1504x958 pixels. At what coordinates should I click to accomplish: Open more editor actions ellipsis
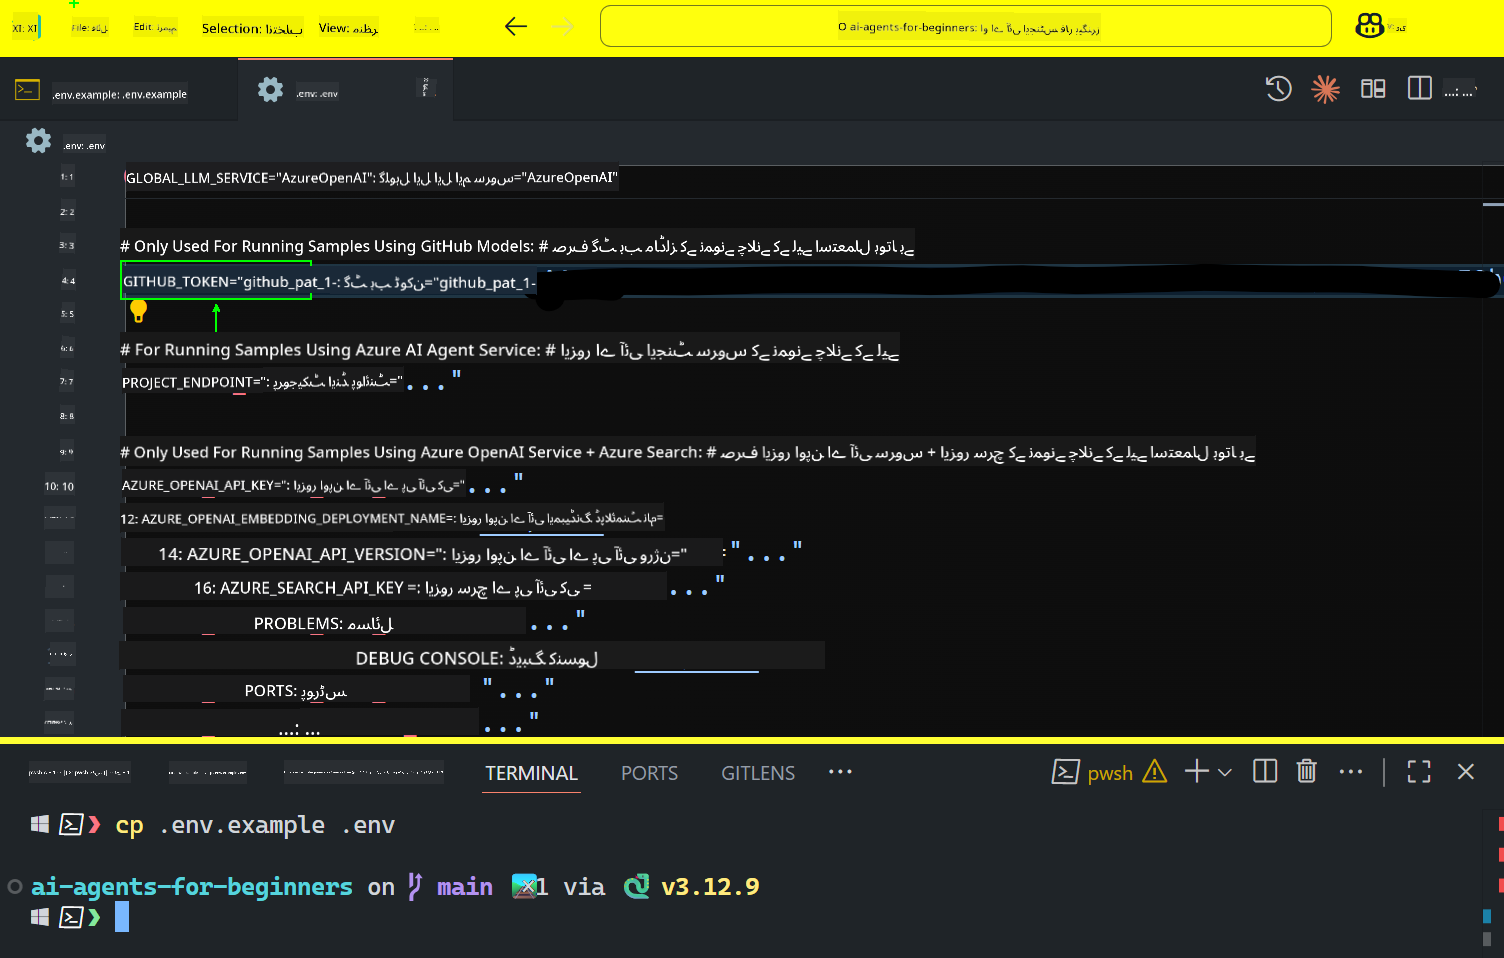pyautogui.click(x=1460, y=91)
